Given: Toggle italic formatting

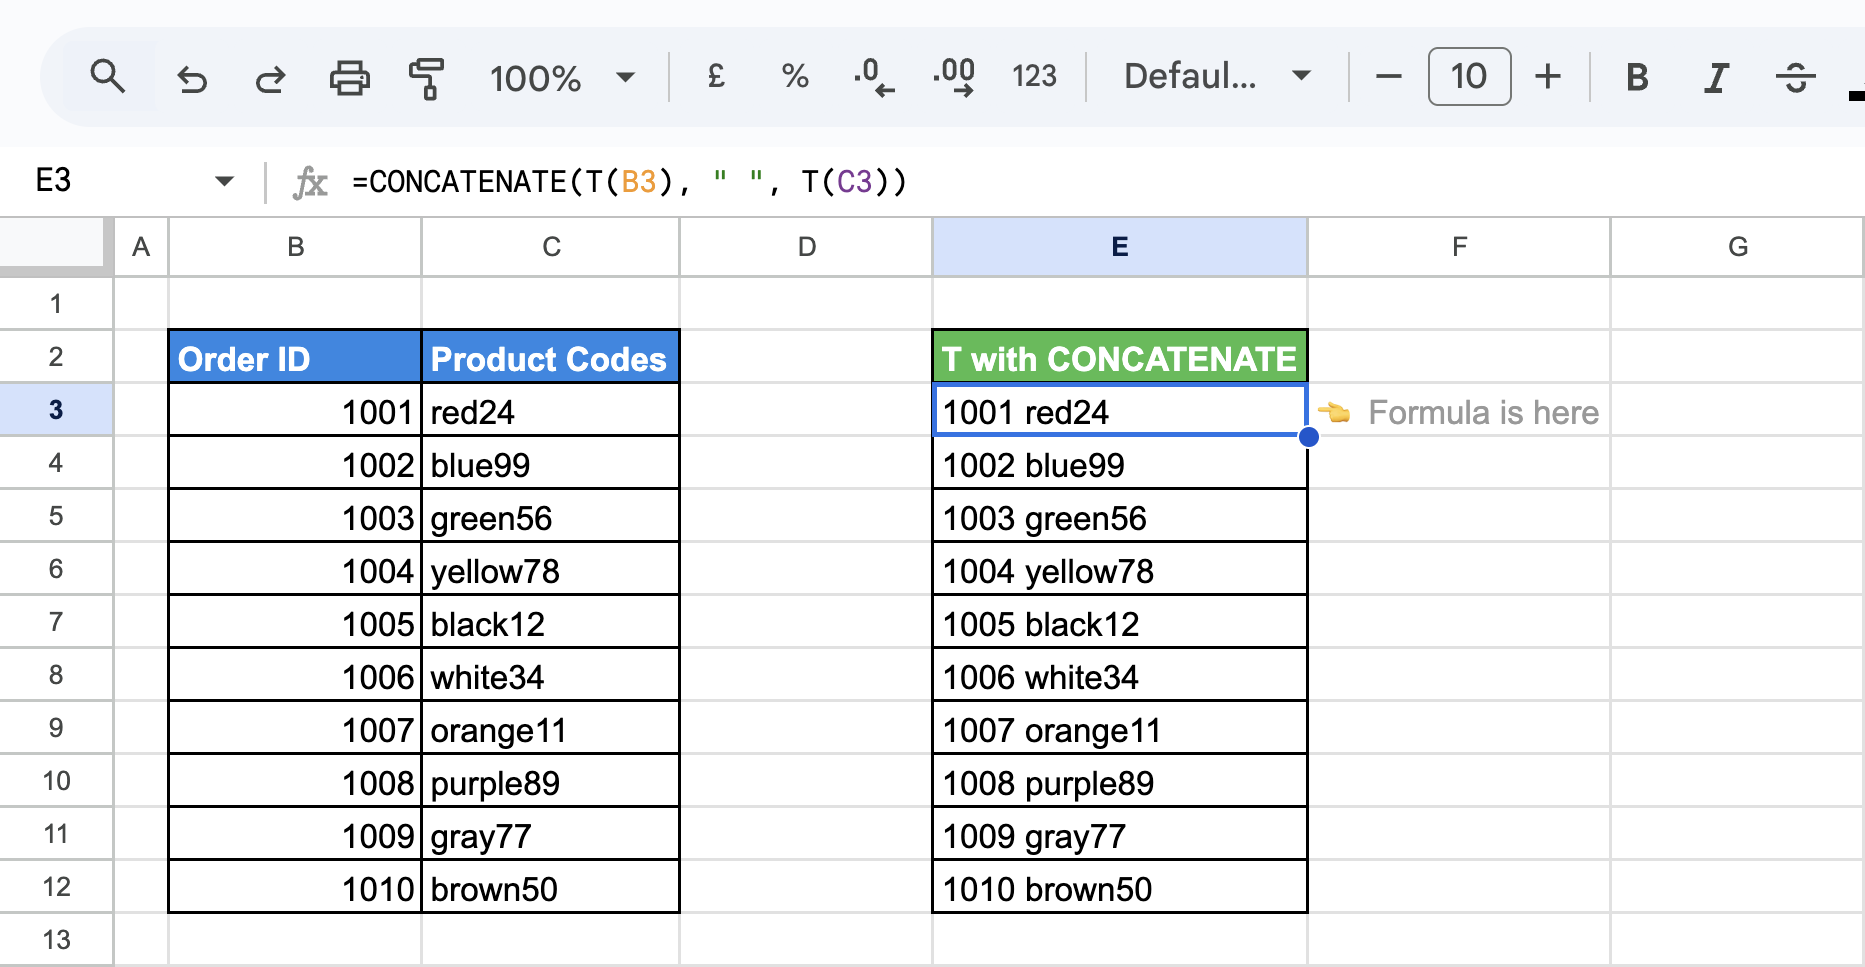Looking at the screenshot, I should coord(1716,77).
